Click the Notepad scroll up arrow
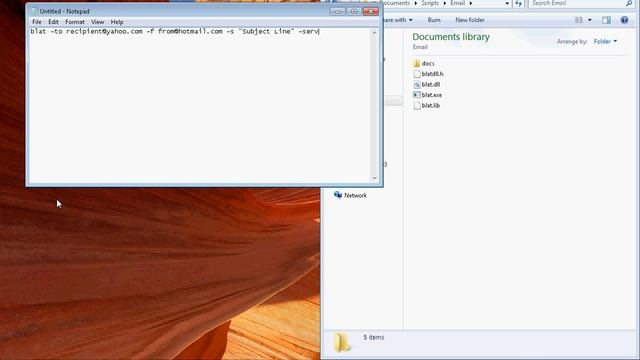The height and width of the screenshot is (360, 640). 374,32
